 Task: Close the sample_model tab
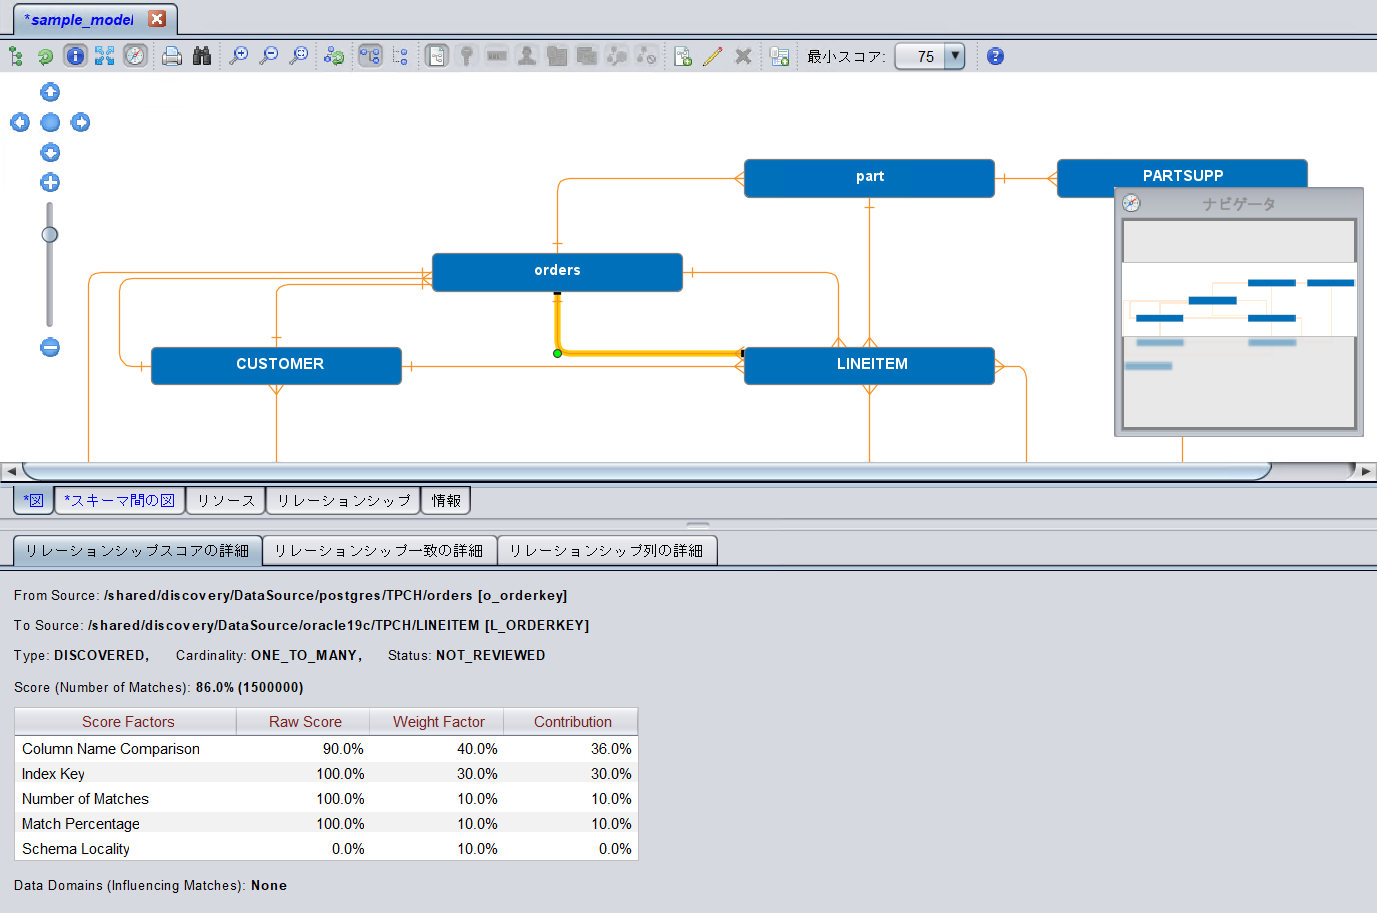click(x=157, y=19)
